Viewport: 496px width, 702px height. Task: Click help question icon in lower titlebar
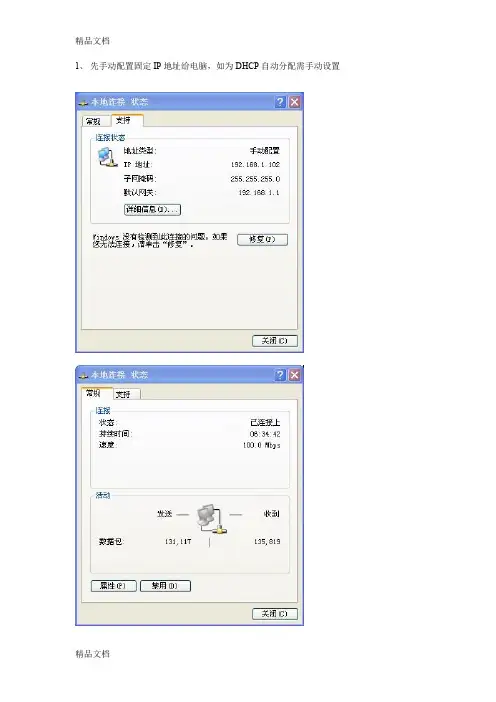(280, 375)
